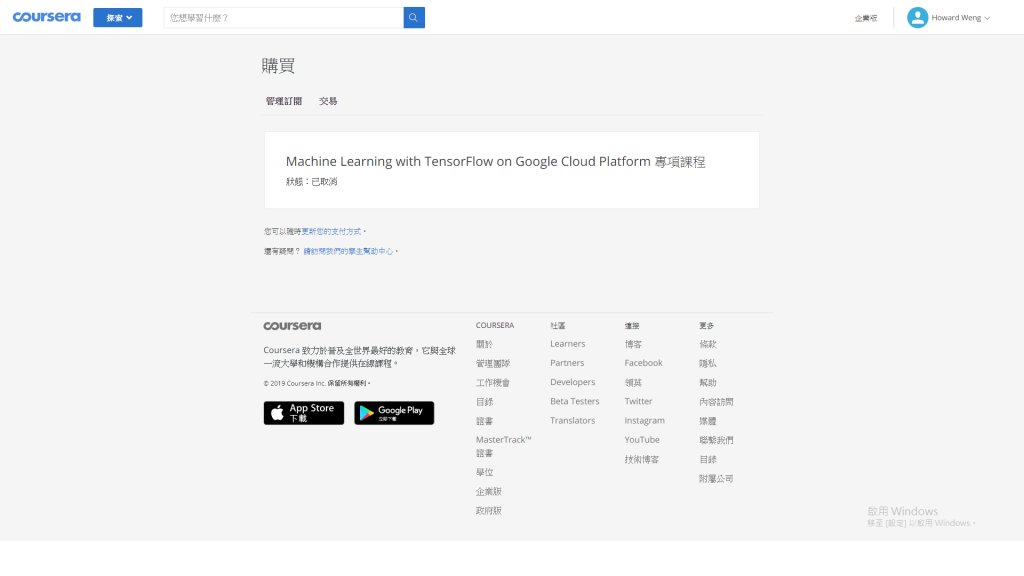Screen dimensions: 1024x576
Task: Open the 附屬公司 affiliates link
Action: point(716,479)
